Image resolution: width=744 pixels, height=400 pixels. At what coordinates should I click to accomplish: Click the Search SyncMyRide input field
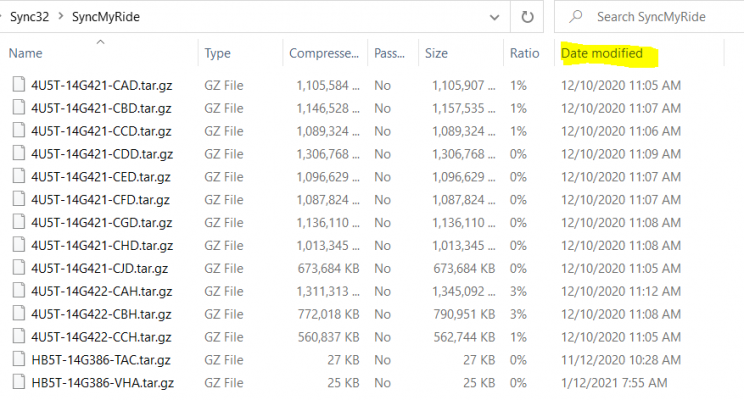tap(651, 17)
